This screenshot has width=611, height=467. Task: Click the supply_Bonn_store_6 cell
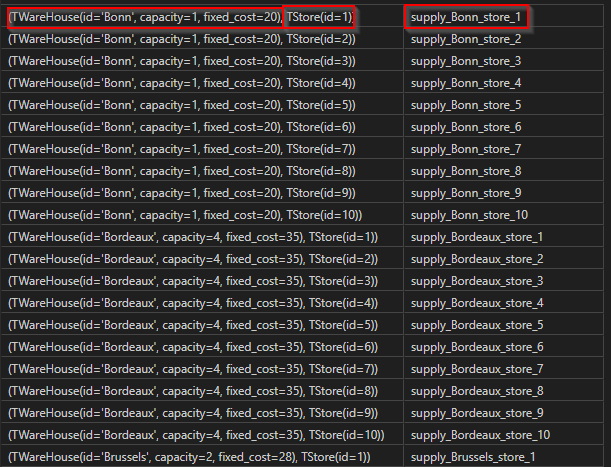(503, 127)
